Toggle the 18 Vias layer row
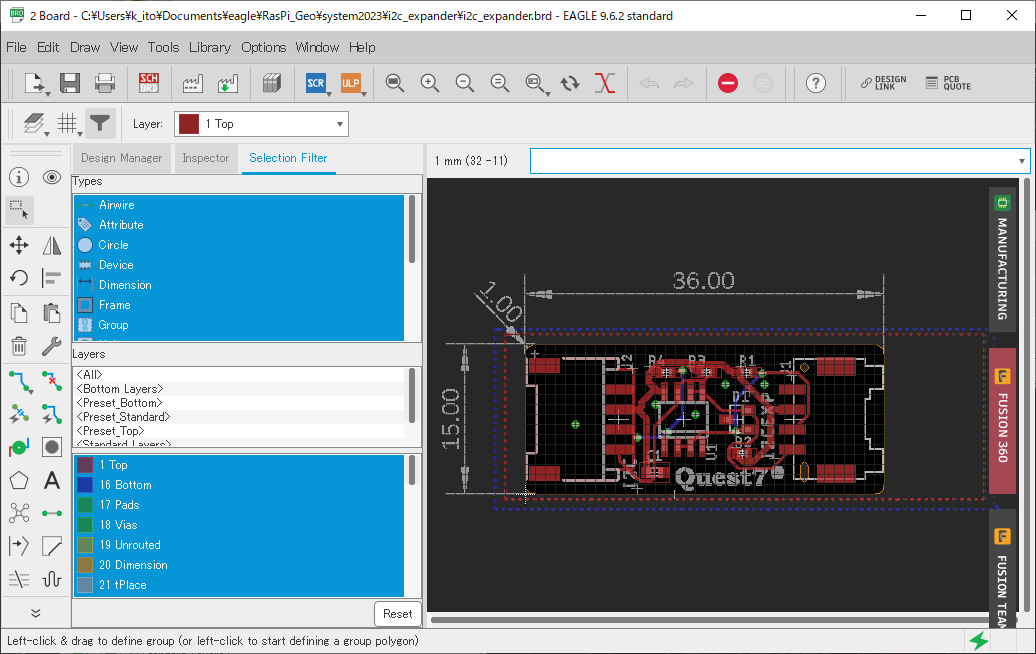Screen dimensions: 1036x654 pyautogui.click(x=239, y=525)
